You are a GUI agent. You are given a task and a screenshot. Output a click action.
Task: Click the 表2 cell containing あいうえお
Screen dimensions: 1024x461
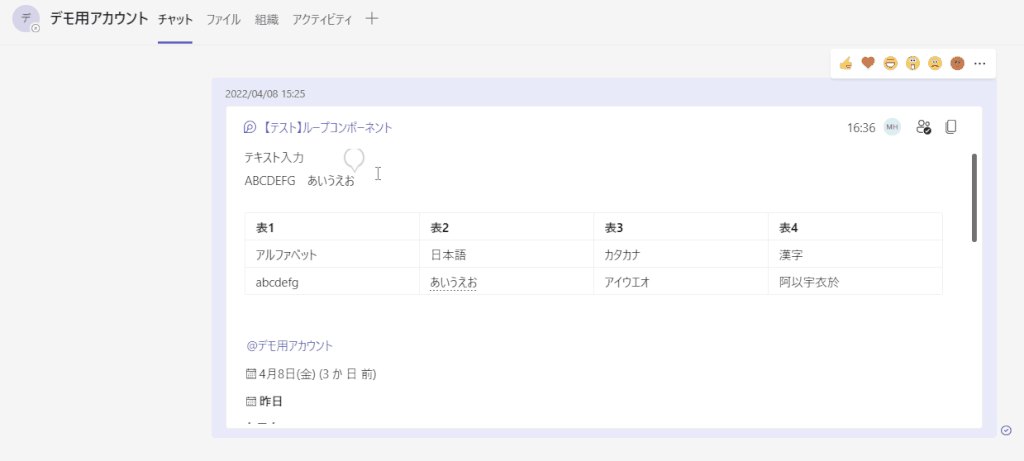[x=453, y=283]
